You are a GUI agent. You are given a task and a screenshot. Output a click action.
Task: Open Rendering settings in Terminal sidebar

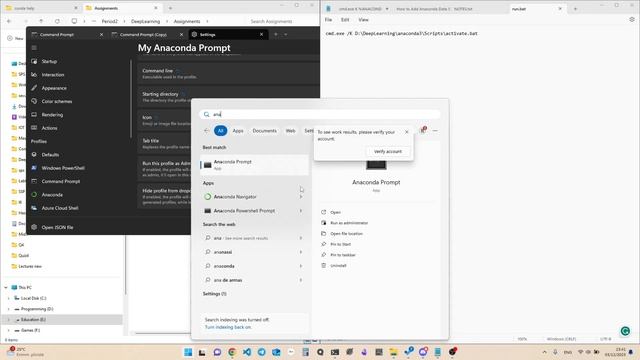52,115
